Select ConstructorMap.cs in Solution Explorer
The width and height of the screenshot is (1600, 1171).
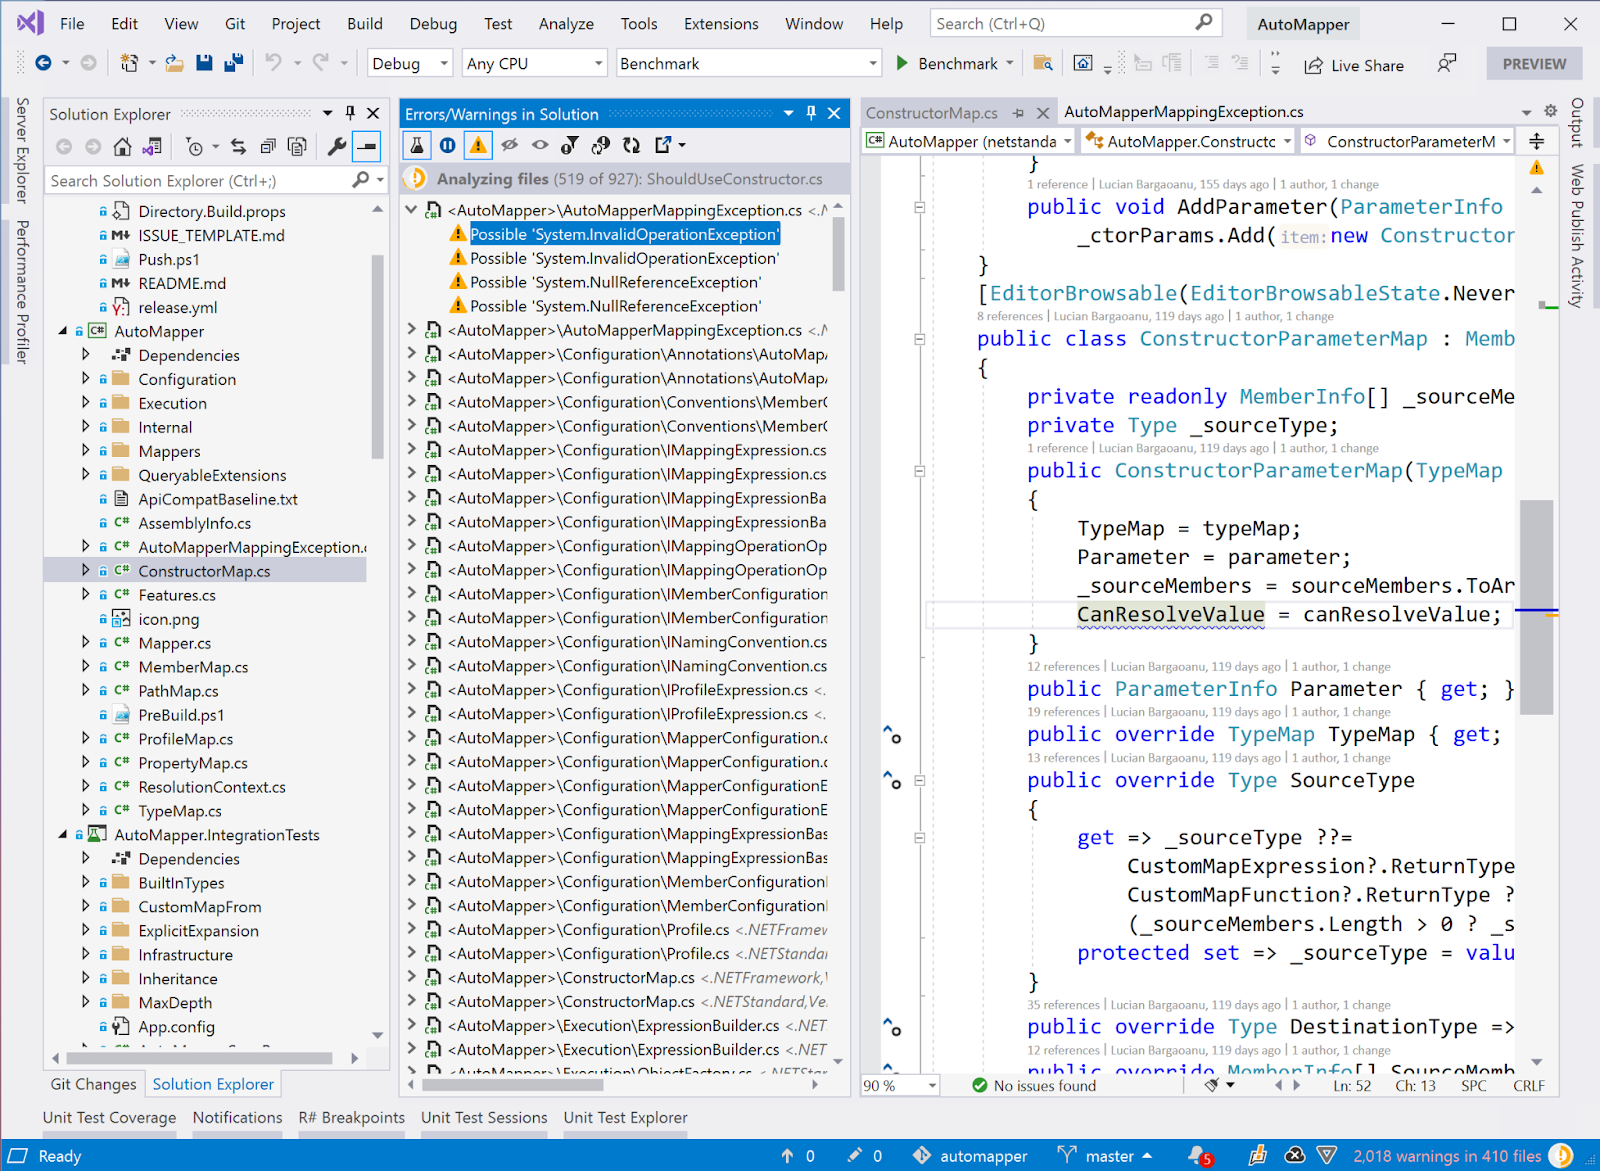tap(204, 571)
